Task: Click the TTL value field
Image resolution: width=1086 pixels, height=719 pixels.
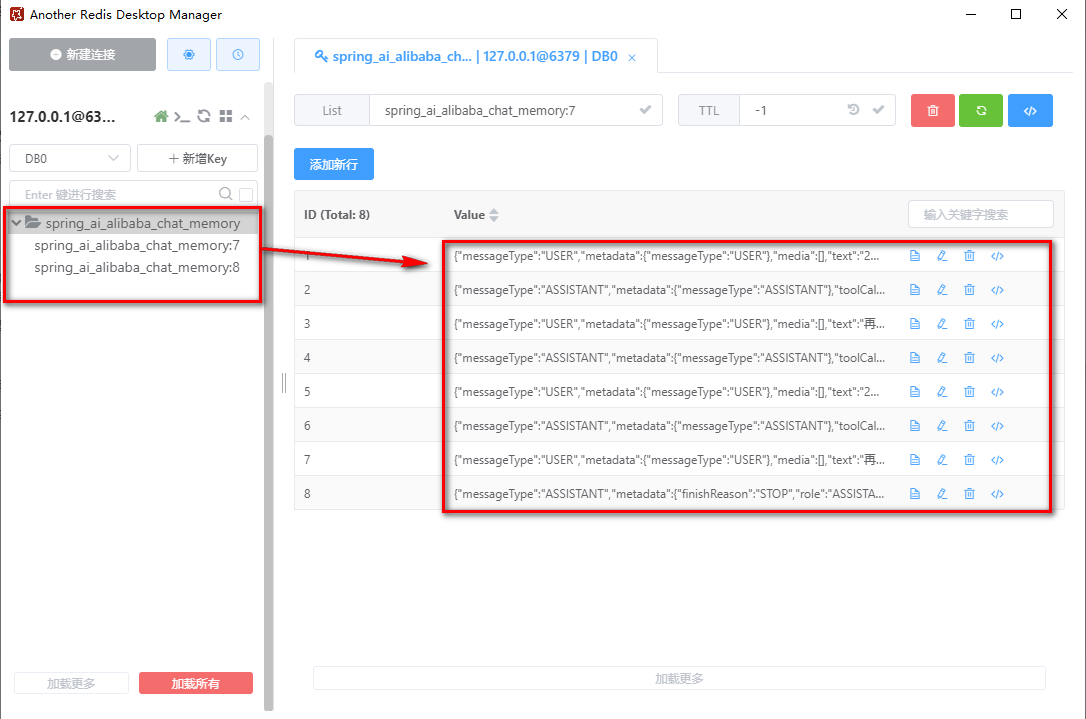Action: [x=790, y=111]
